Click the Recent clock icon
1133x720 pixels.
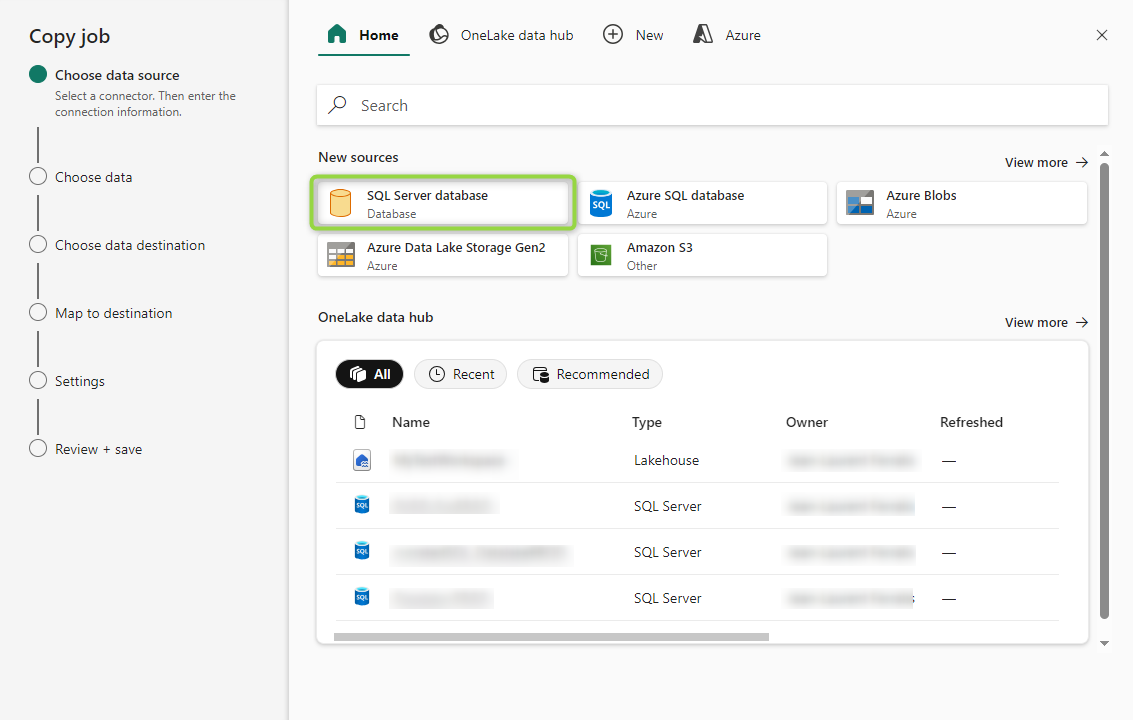436,374
